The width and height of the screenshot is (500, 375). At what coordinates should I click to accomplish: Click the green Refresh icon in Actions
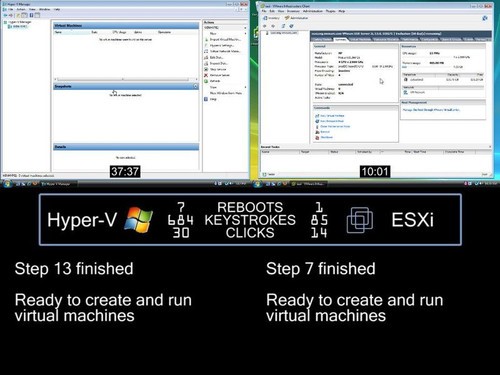click(206, 81)
